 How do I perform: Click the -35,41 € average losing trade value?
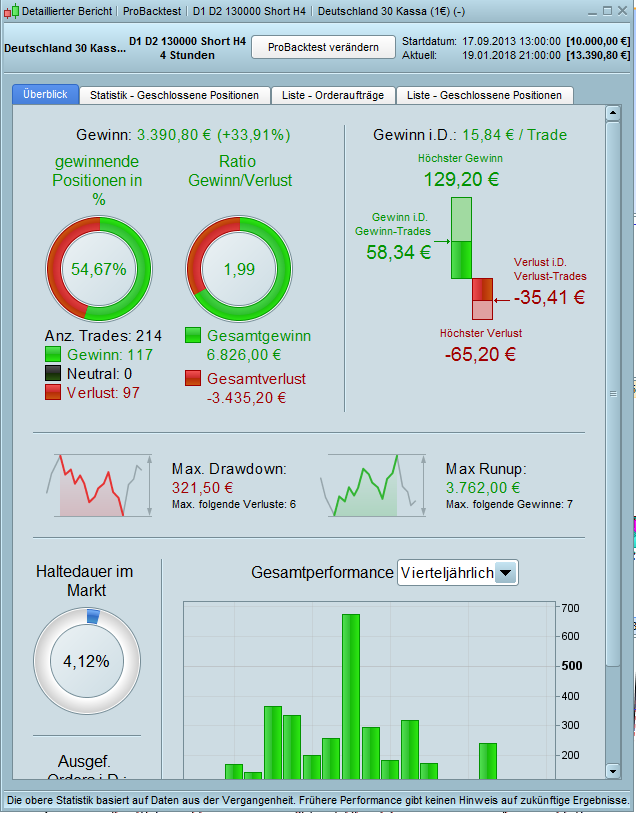pos(549,298)
